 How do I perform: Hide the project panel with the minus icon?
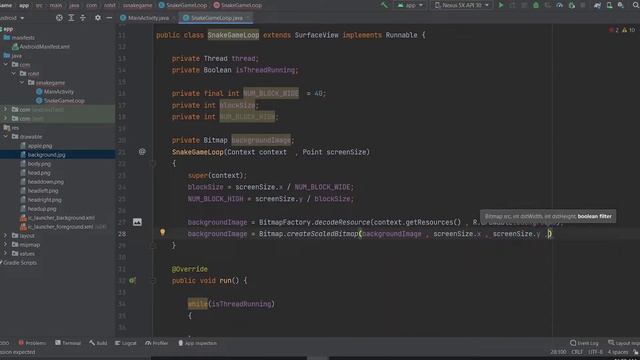pyautogui.click(x=109, y=18)
